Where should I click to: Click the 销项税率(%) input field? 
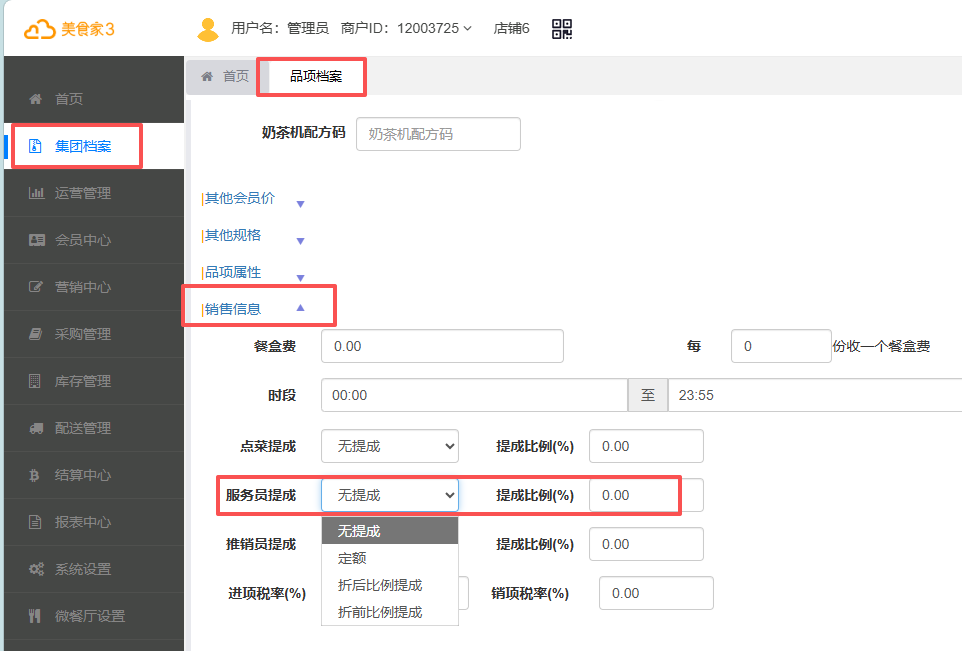(x=656, y=593)
